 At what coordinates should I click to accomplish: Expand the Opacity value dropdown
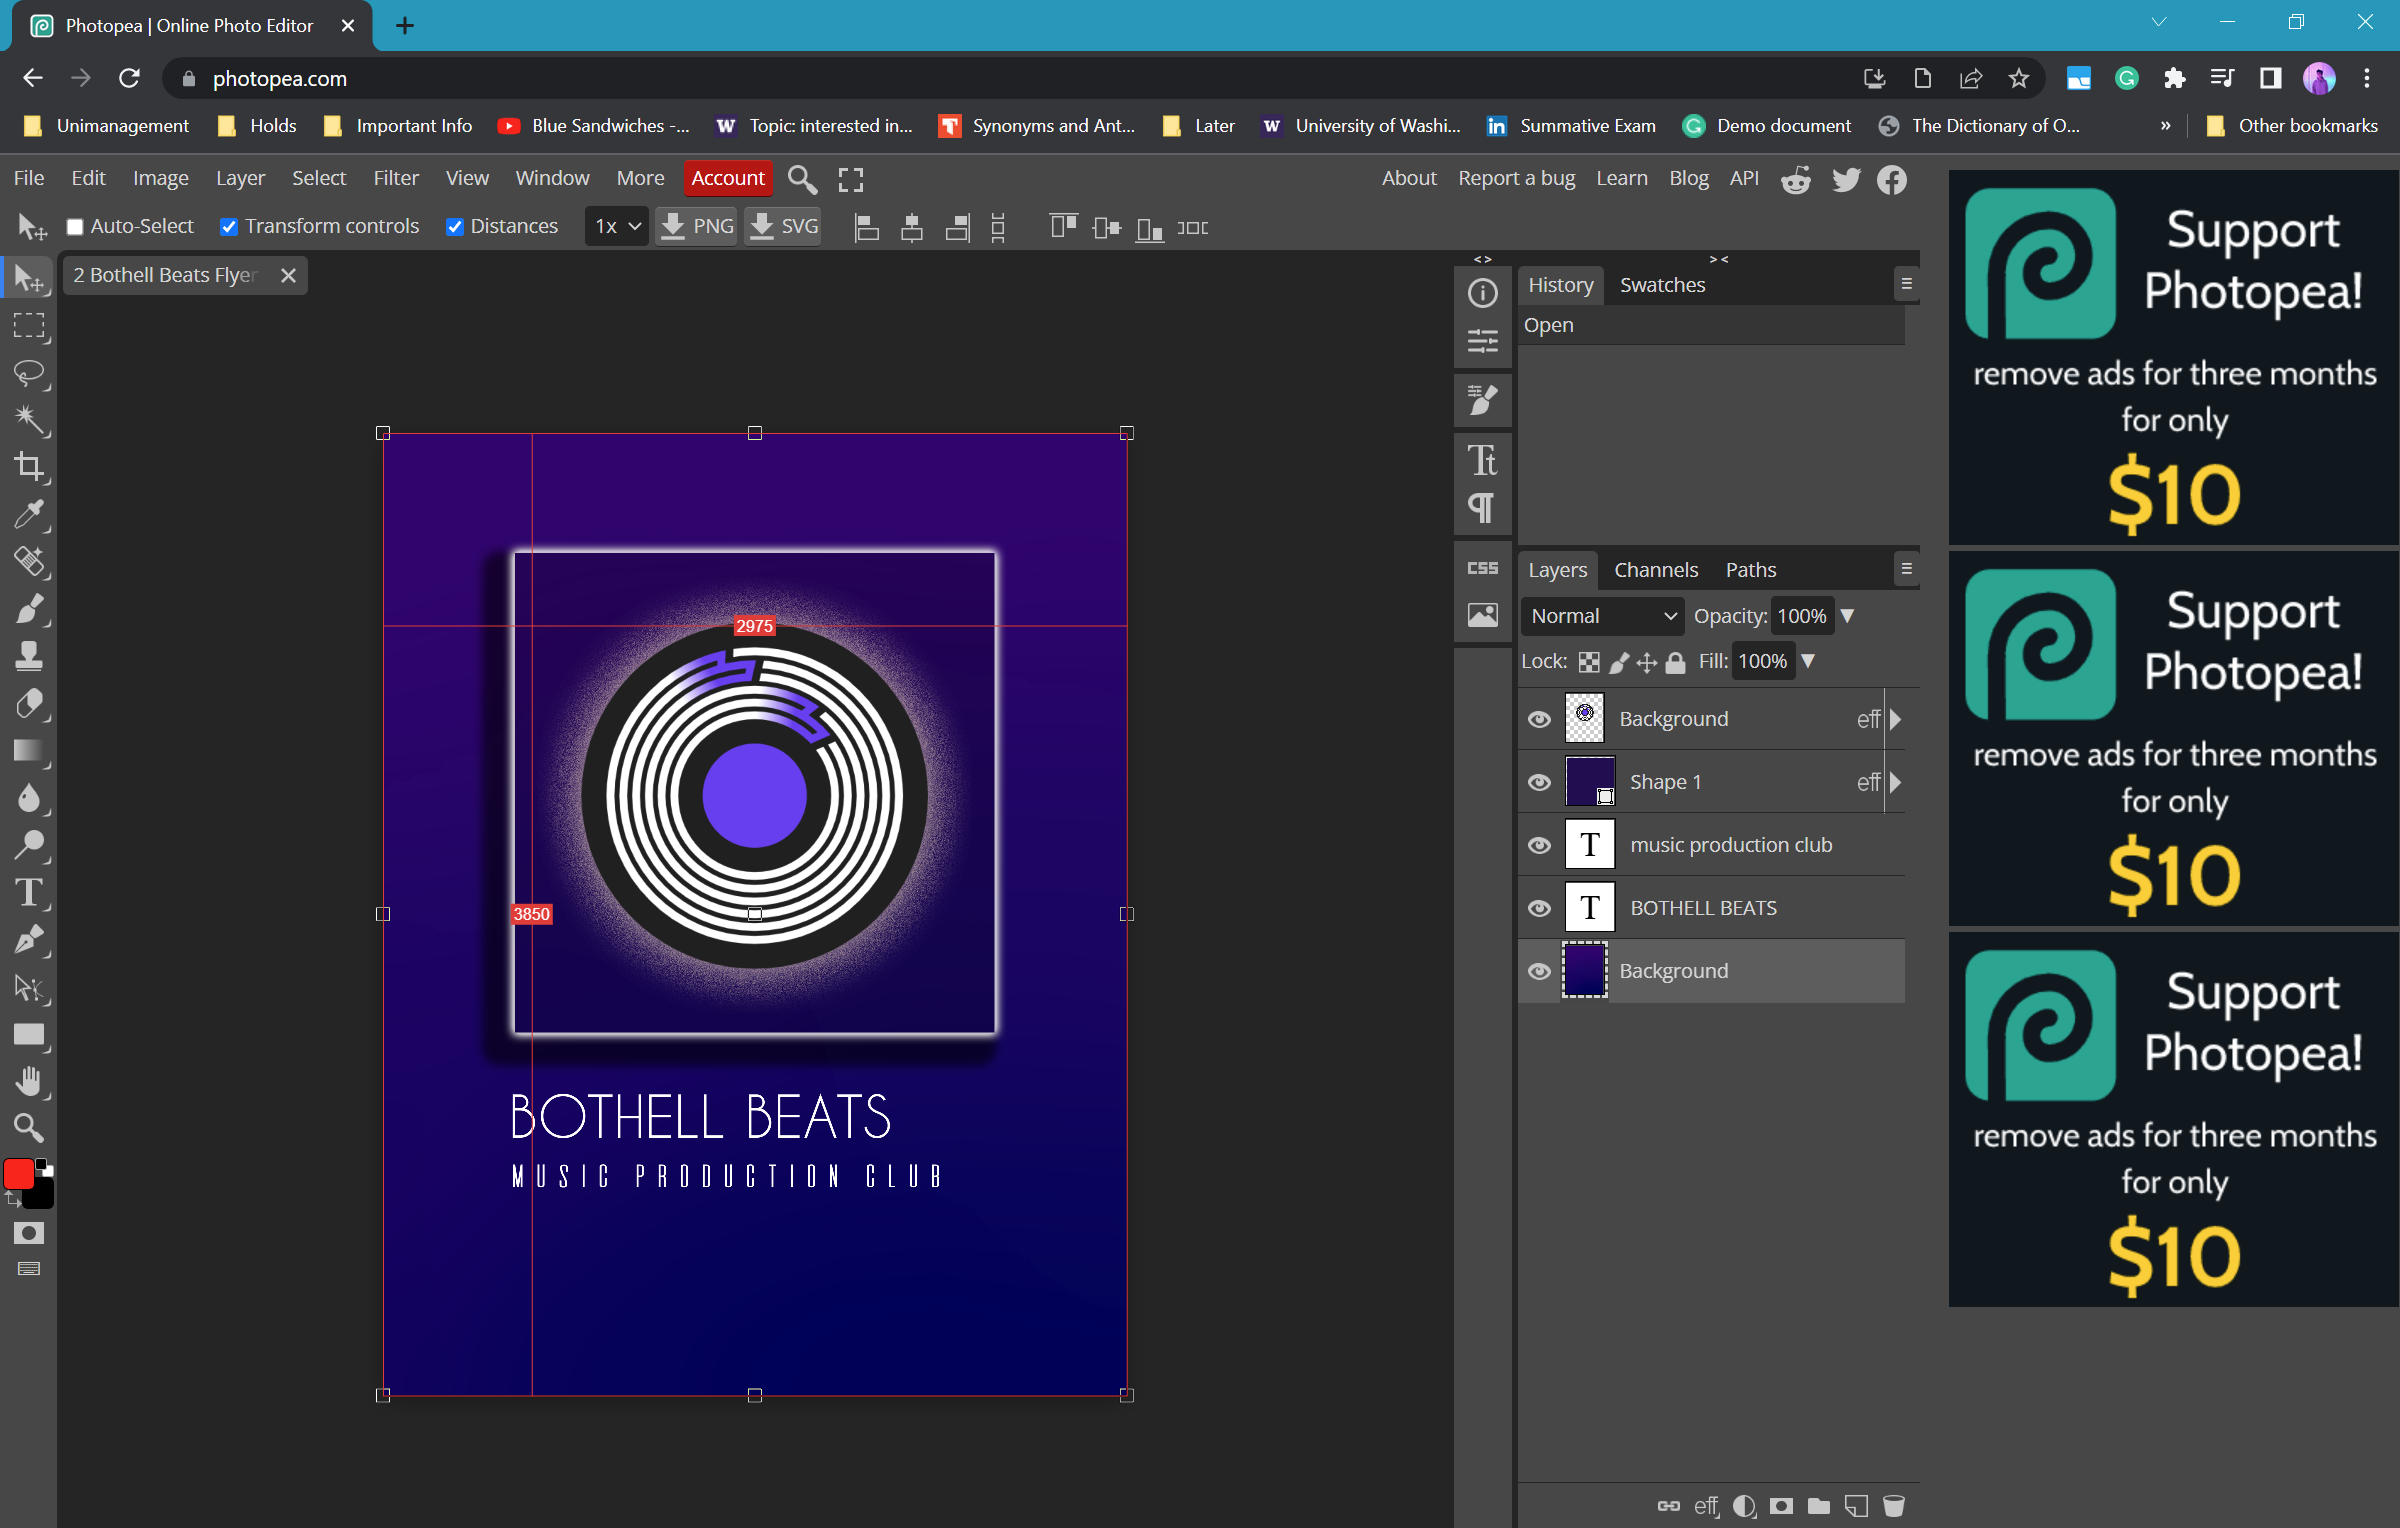click(x=1849, y=615)
